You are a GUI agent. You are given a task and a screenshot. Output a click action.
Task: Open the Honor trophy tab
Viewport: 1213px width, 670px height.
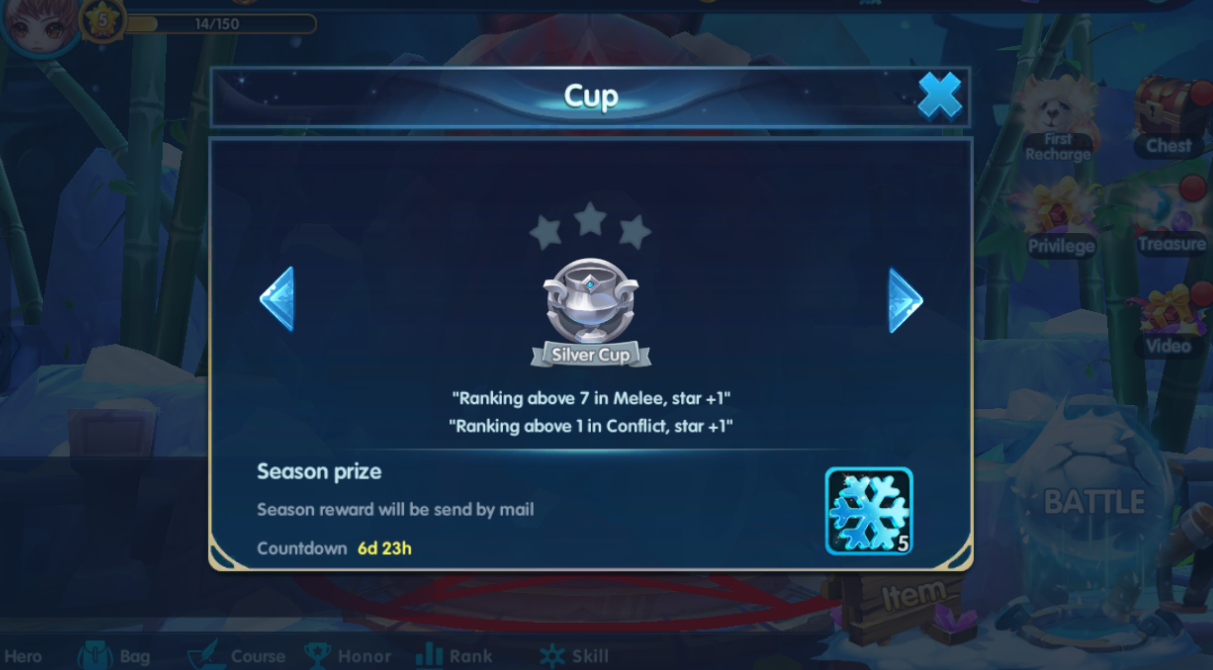pos(347,655)
